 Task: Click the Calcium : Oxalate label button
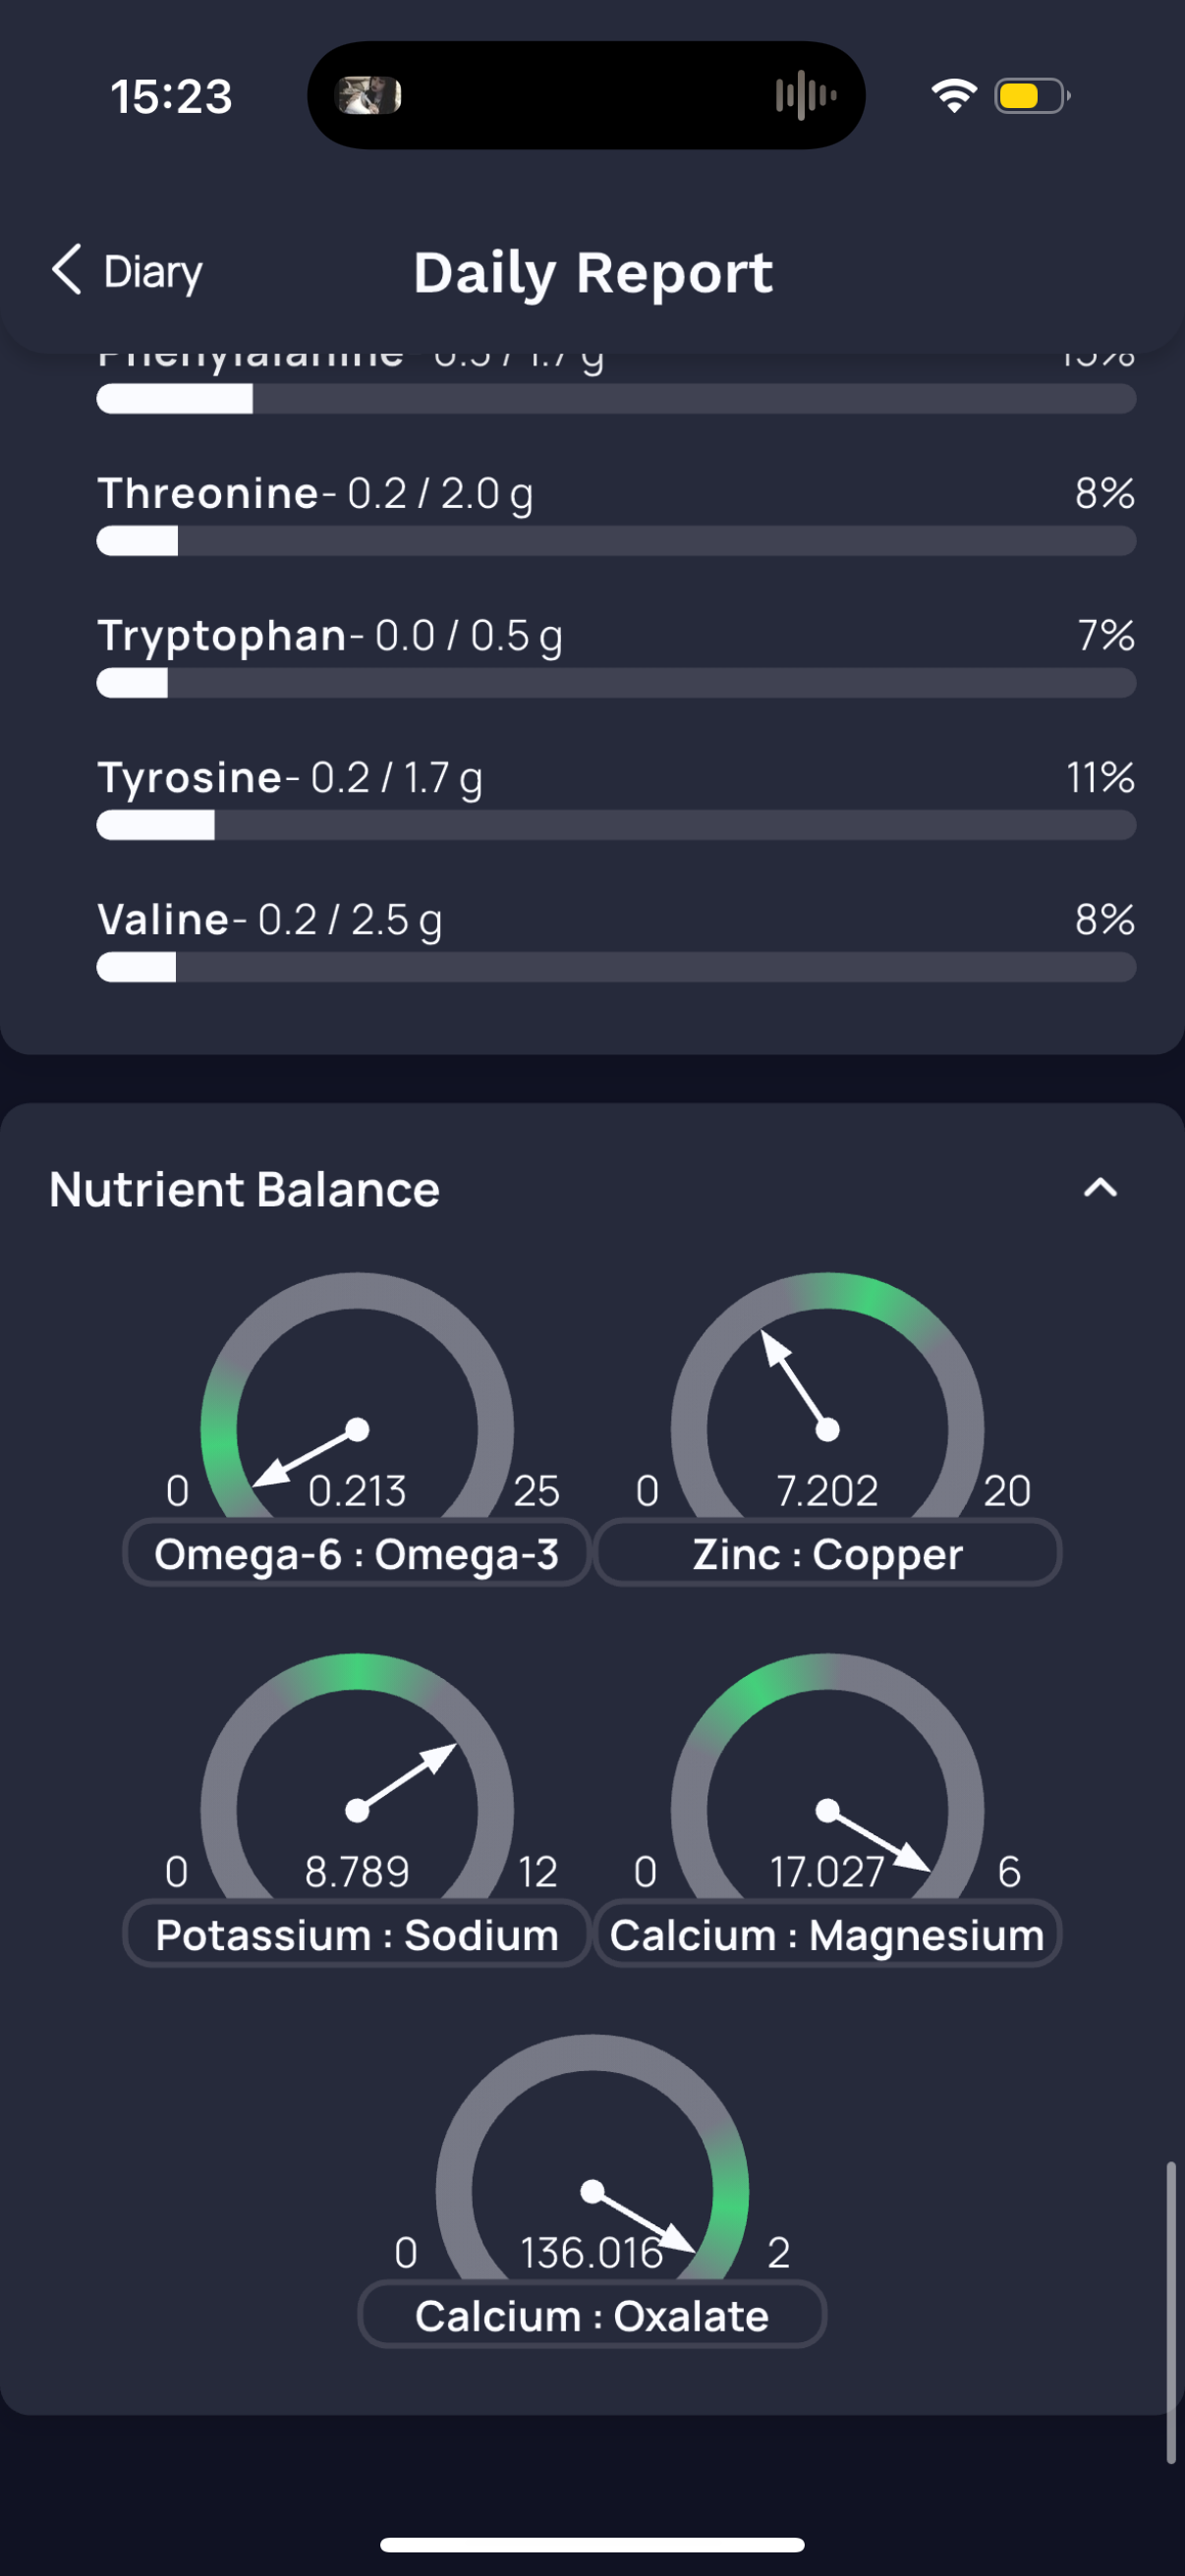(x=592, y=2315)
